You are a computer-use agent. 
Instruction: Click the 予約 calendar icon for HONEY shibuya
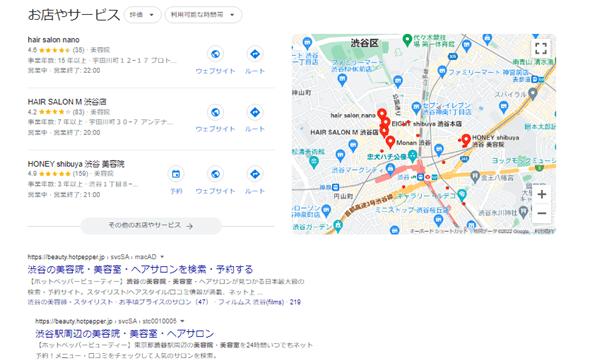pyautogui.click(x=176, y=174)
